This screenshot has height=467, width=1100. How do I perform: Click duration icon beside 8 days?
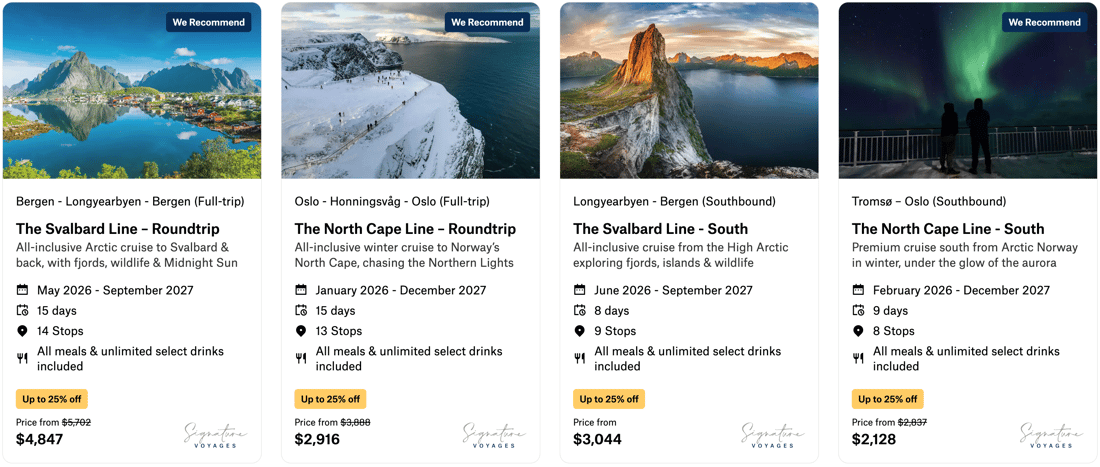click(x=580, y=311)
